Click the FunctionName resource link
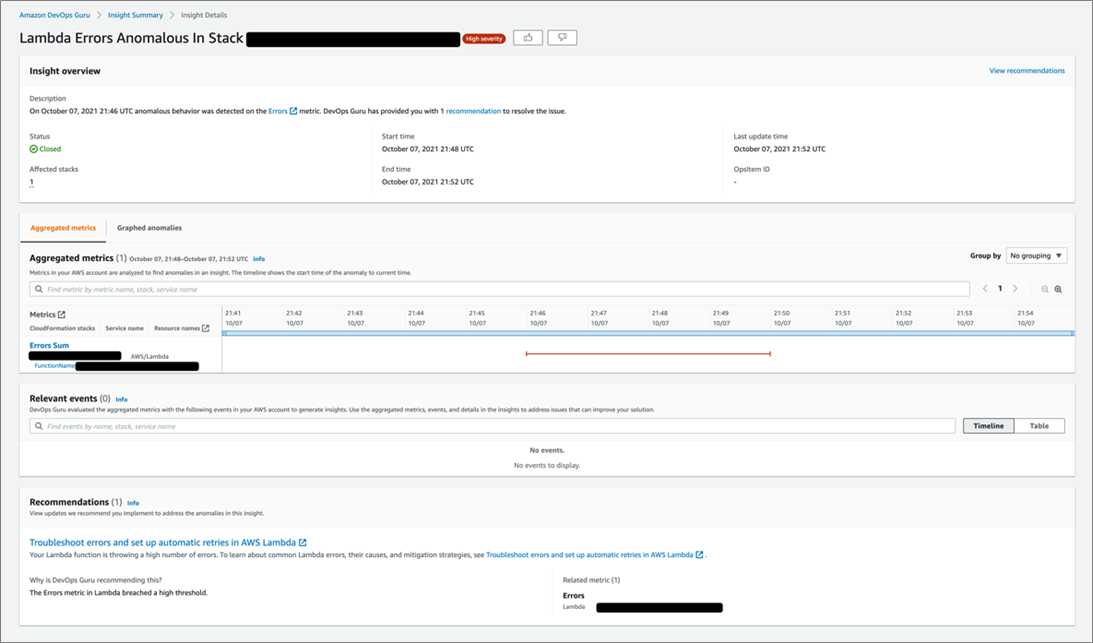 [x=54, y=365]
